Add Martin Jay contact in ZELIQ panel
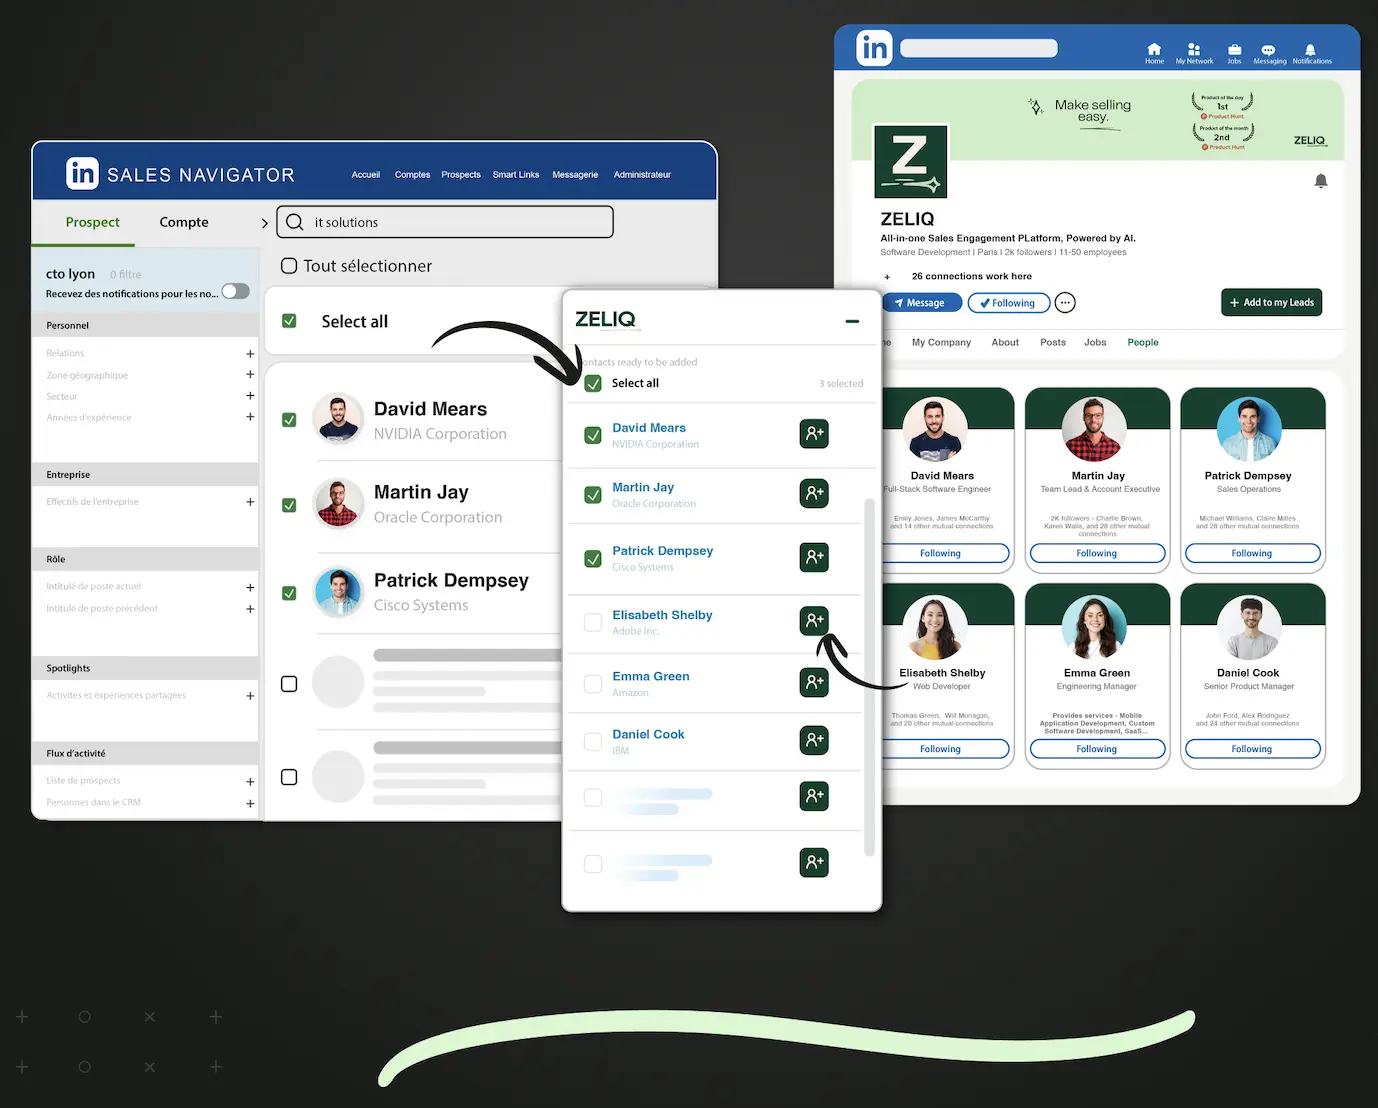The image size is (1378, 1108). coord(814,494)
